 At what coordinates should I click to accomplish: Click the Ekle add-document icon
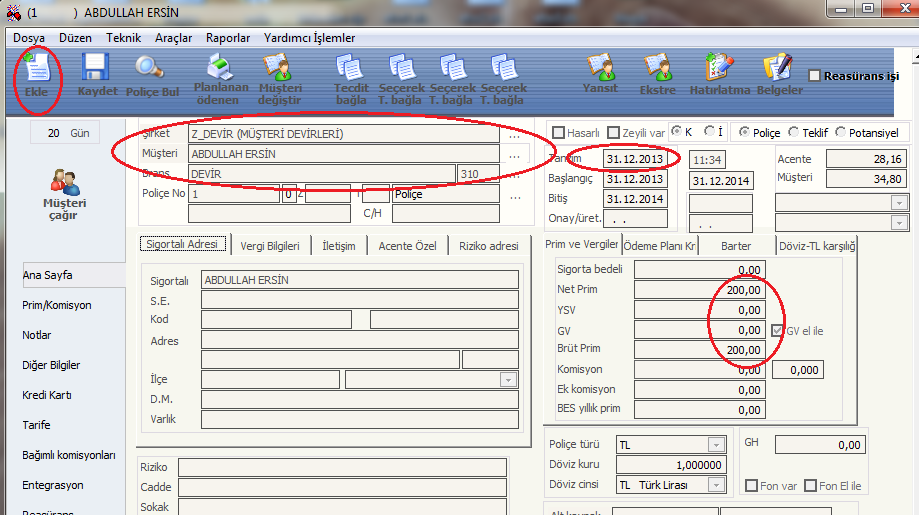click(36, 70)
